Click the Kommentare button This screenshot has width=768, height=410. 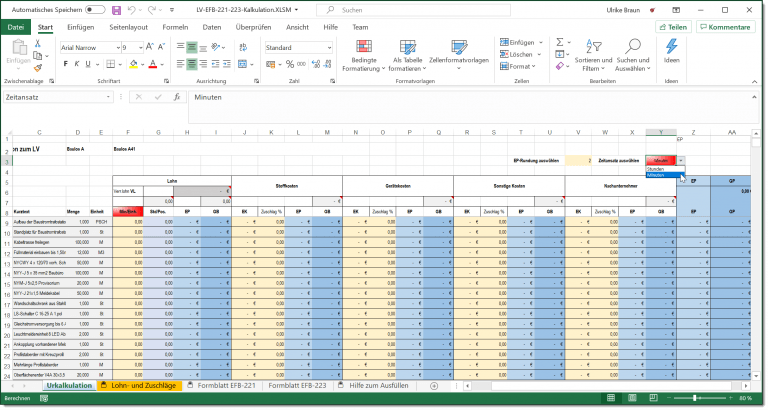(725, 27)
